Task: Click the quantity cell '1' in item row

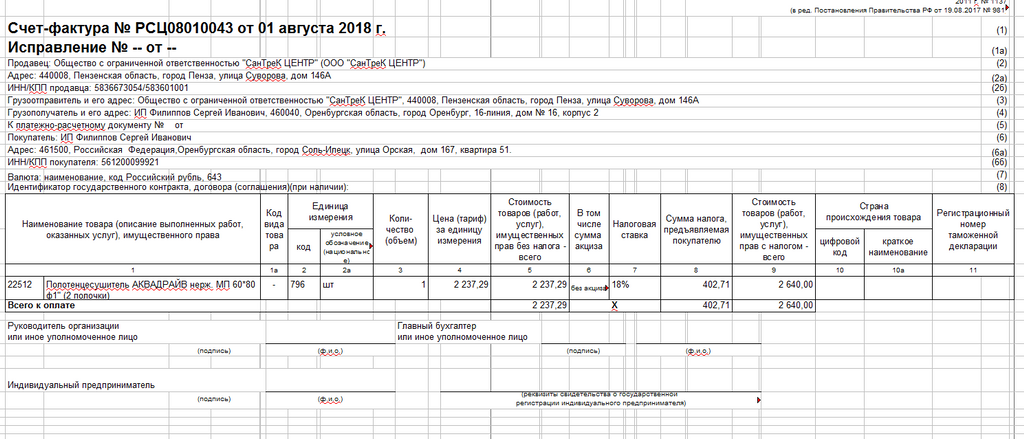Action: tap(400, 288)
